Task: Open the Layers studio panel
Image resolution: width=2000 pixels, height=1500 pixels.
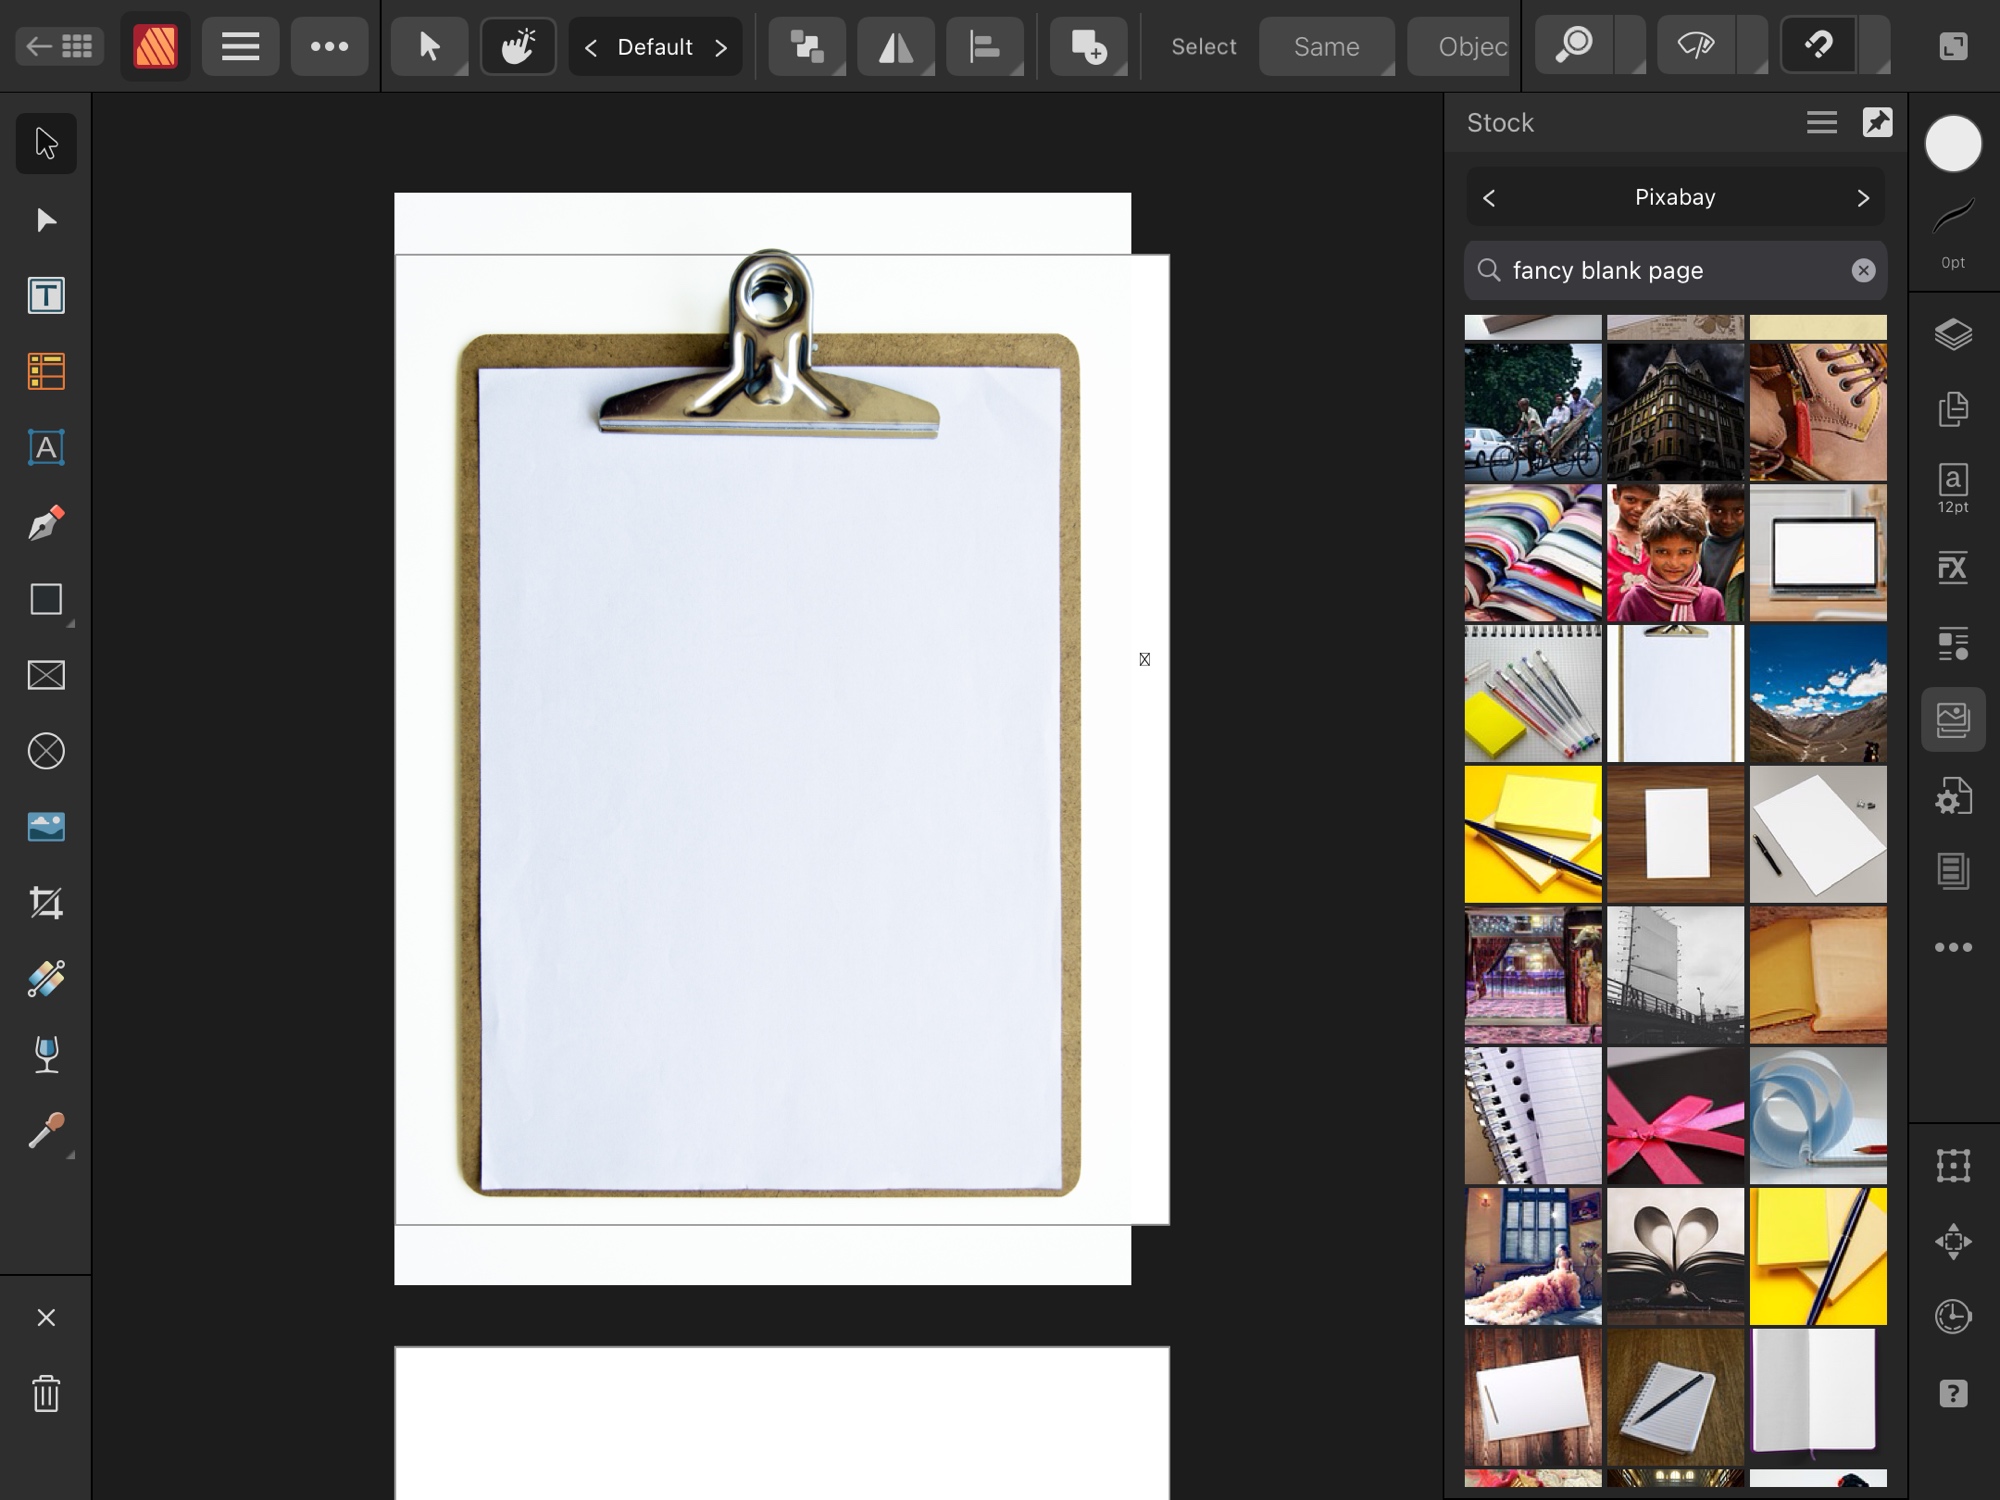Action: point(1953,334)
